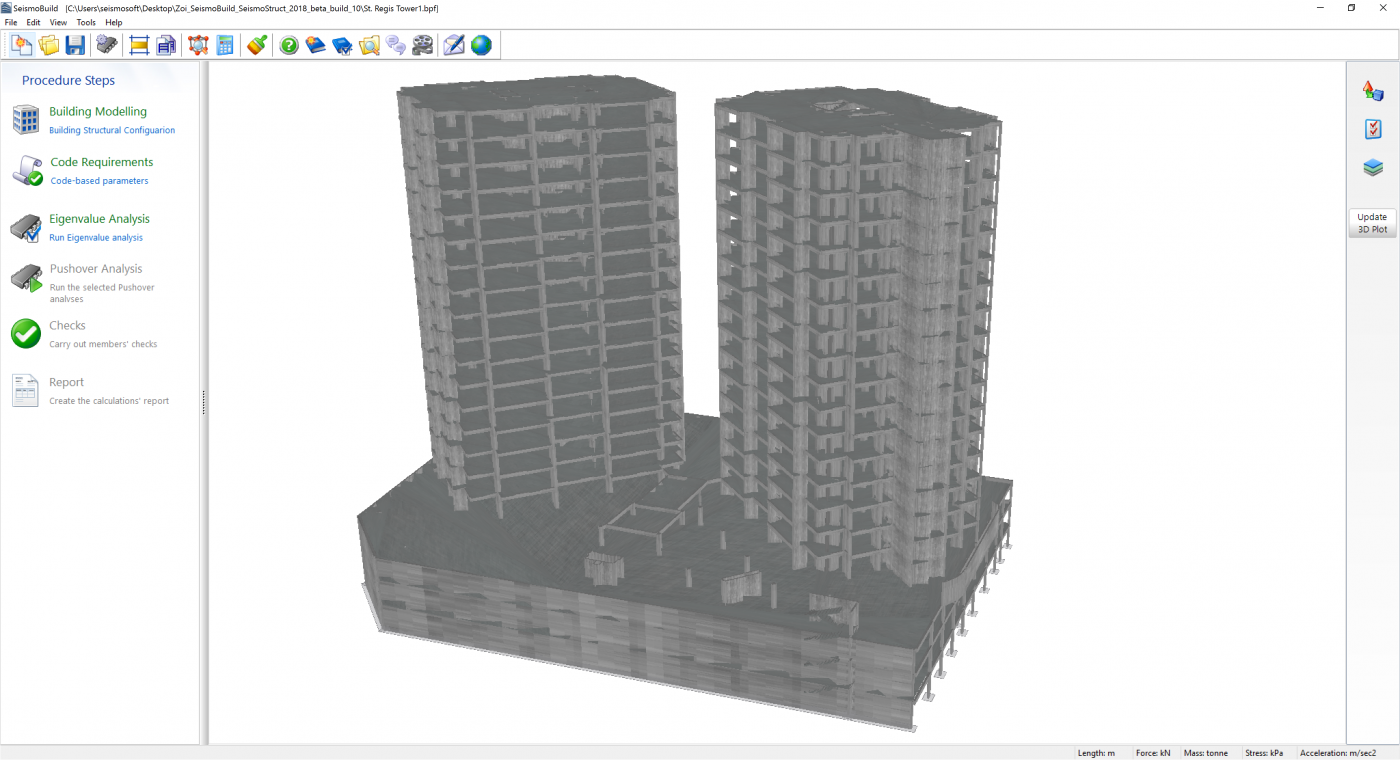The image size is (1400, 760).
Task: Click the 3D shapes icon on right panel
Action: (1373, 91)
